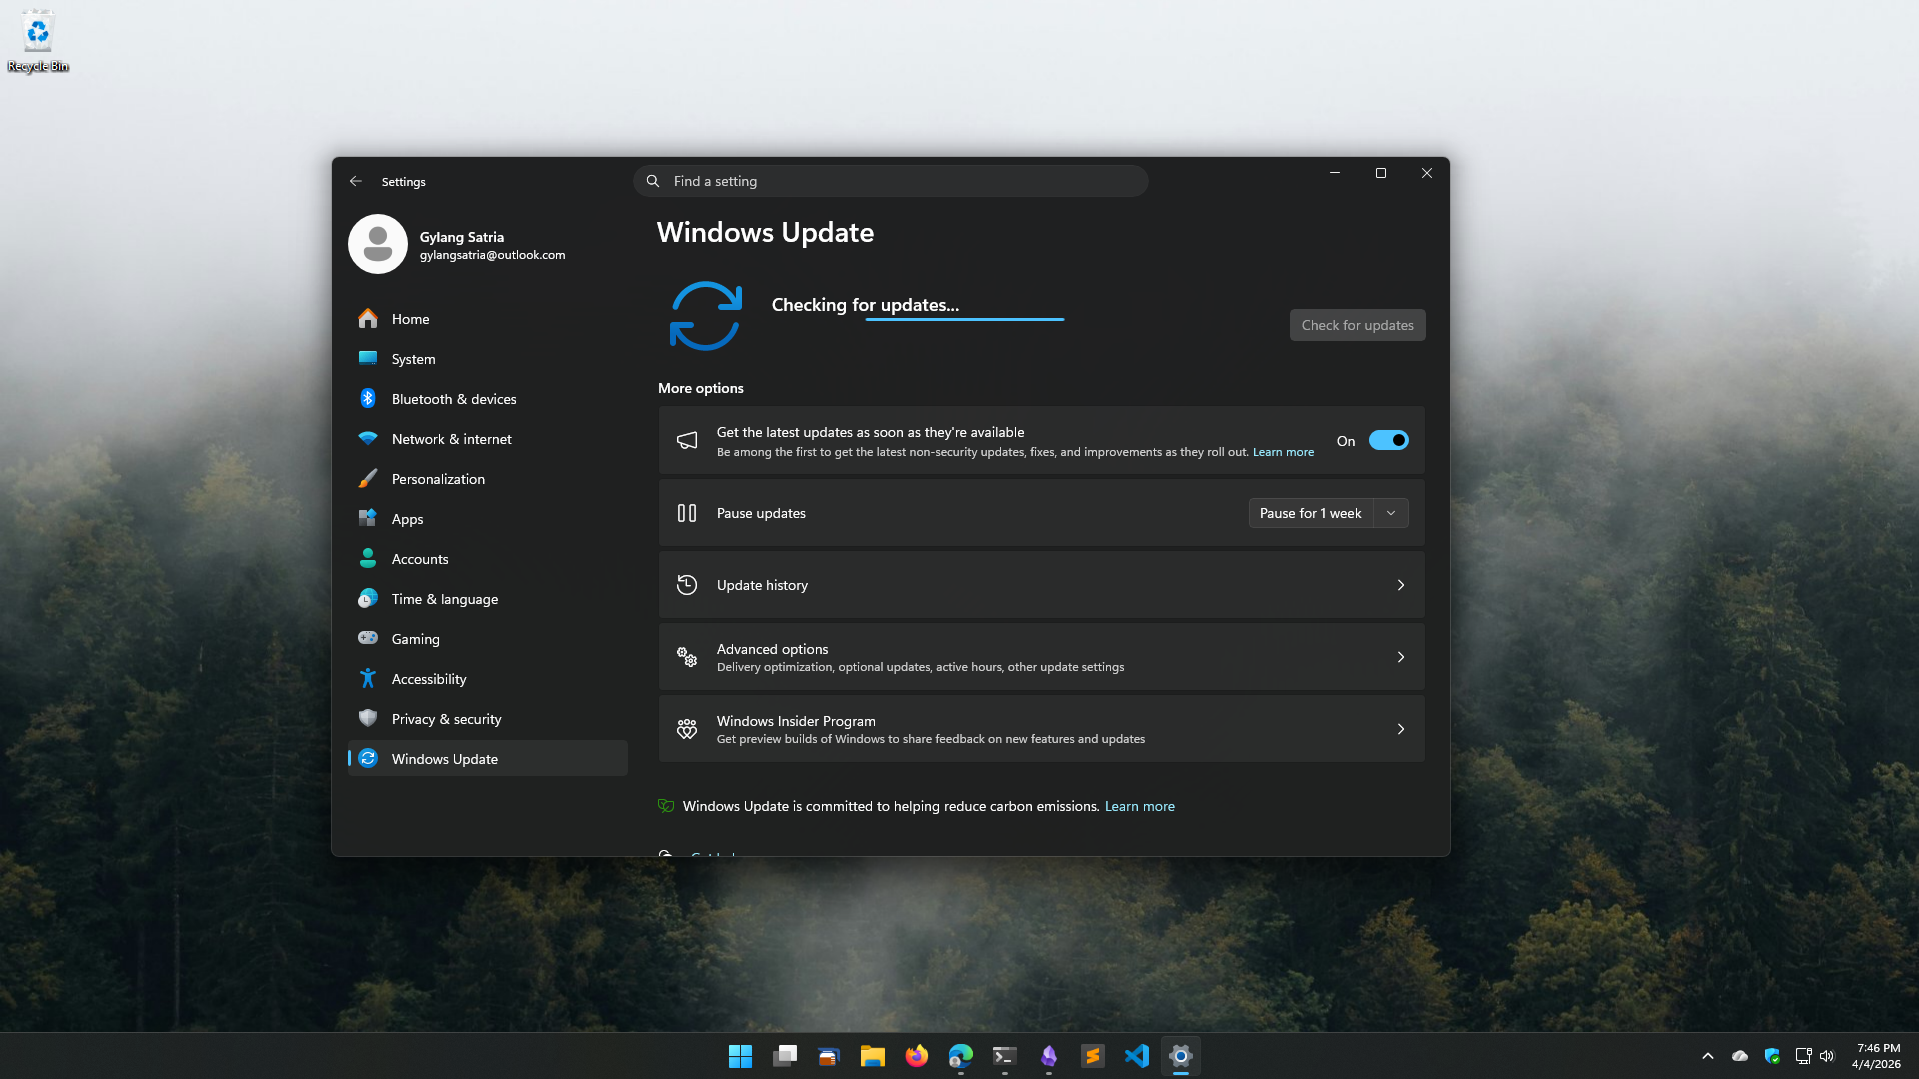Image resolution: width=1919 pixels, height=1079 pixels.
Task: Click Pause for 1 week button
Action: [x=1310, y=513]
